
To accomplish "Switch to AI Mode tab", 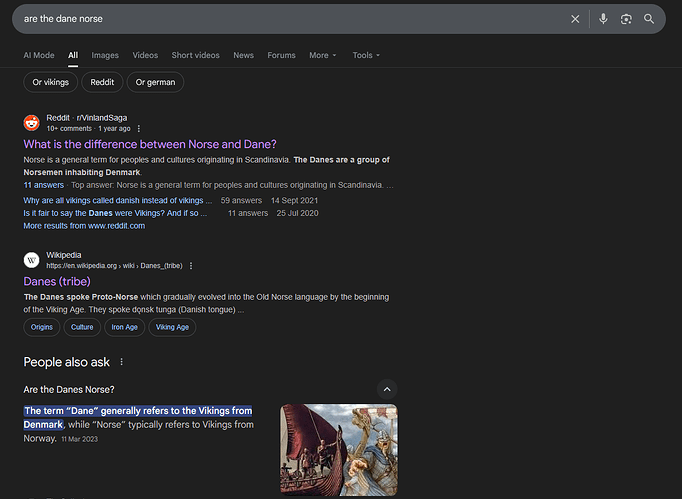I will [39, 55].
